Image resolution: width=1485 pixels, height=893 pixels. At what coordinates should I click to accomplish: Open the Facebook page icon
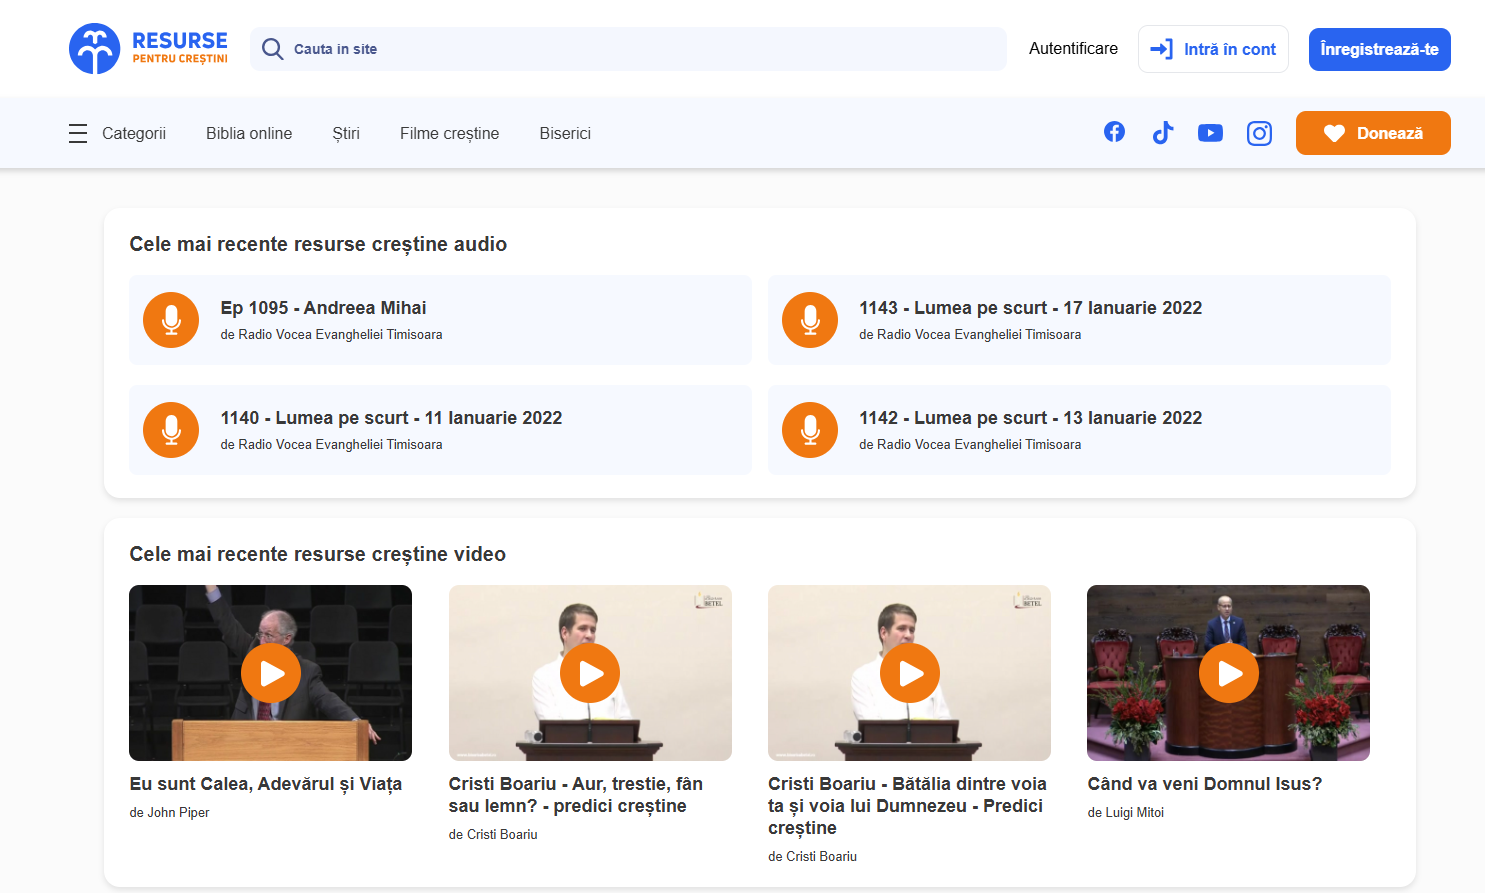coord(1114,132)
